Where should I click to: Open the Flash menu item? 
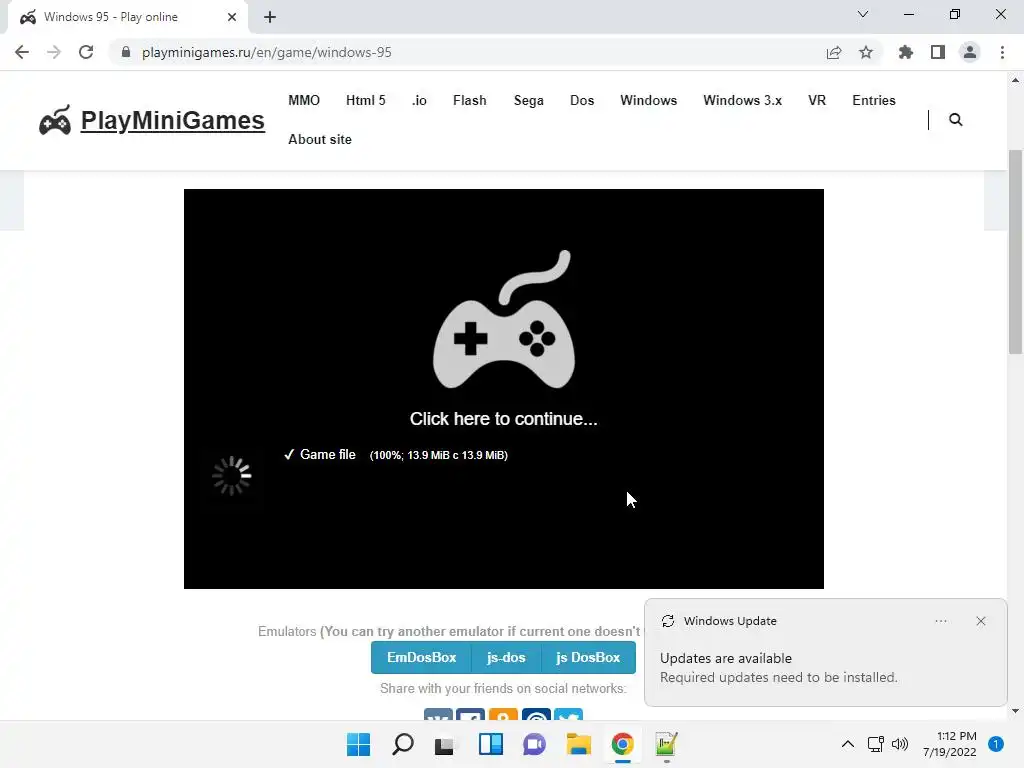click(x=470, y=101)
